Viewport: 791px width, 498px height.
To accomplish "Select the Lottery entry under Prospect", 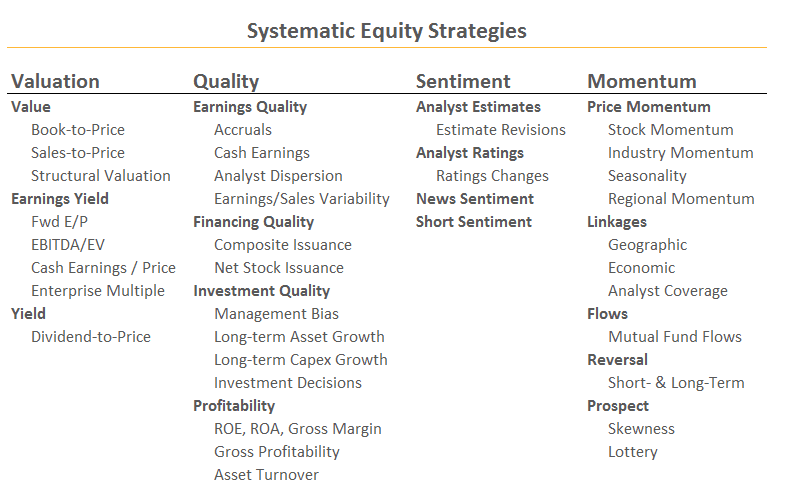I will (633, 451).
